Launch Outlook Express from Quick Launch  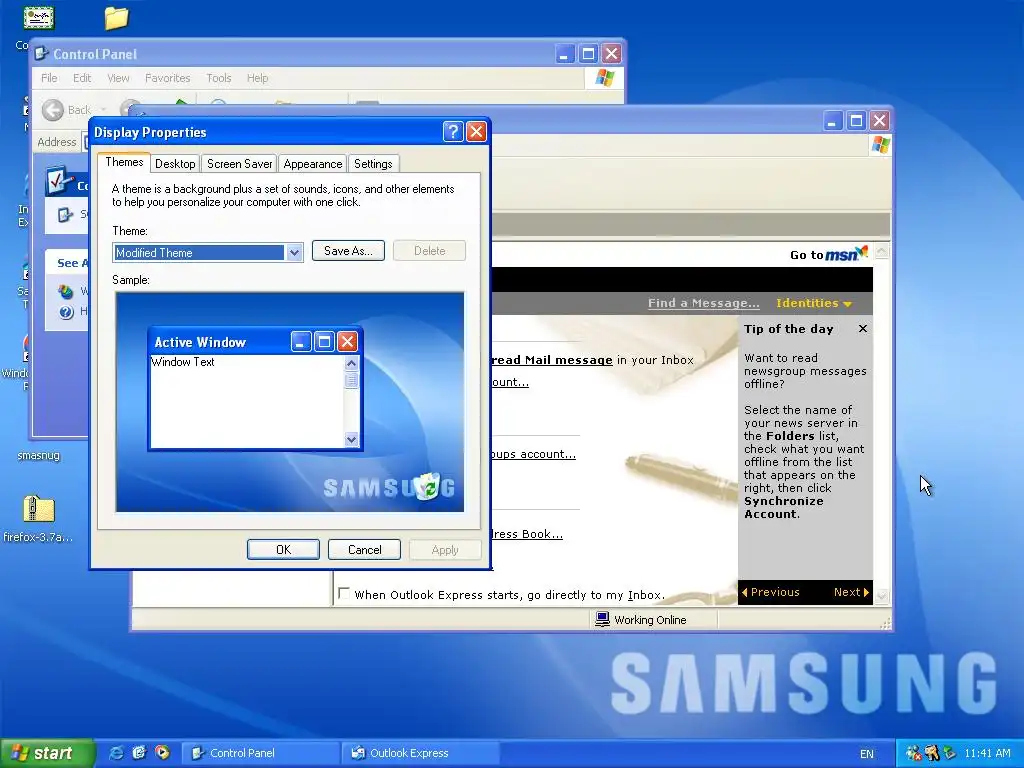[139, 753]
